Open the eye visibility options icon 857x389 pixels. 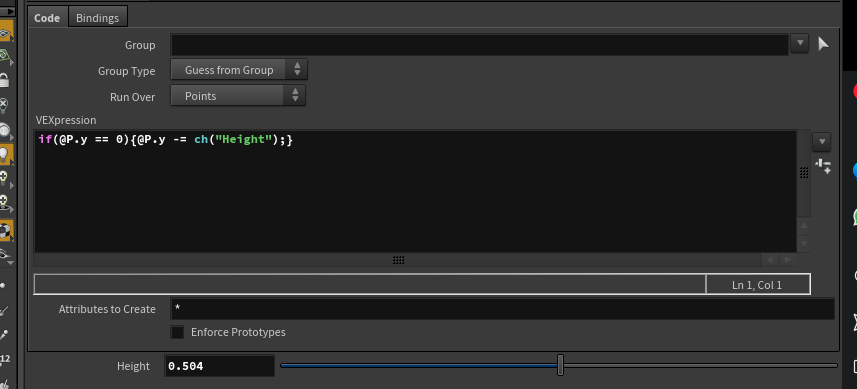[x=5, y=256]
